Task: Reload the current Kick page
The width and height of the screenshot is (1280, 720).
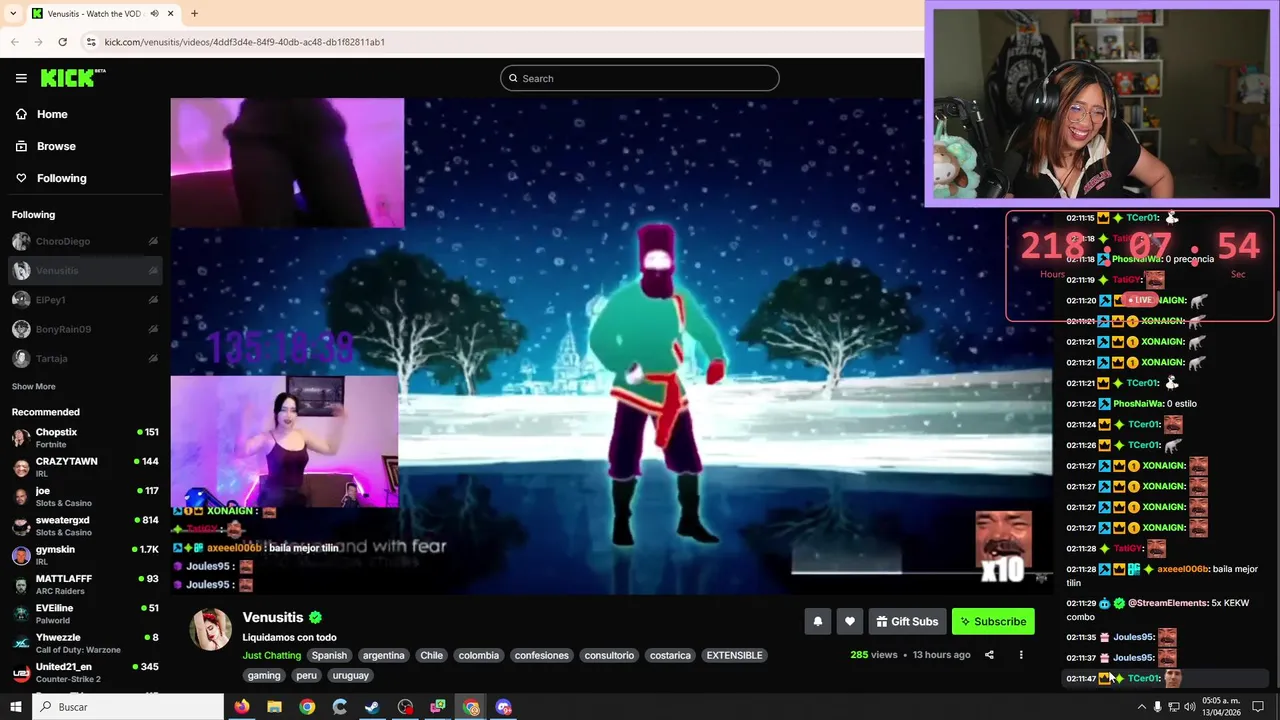Action: 62,42
